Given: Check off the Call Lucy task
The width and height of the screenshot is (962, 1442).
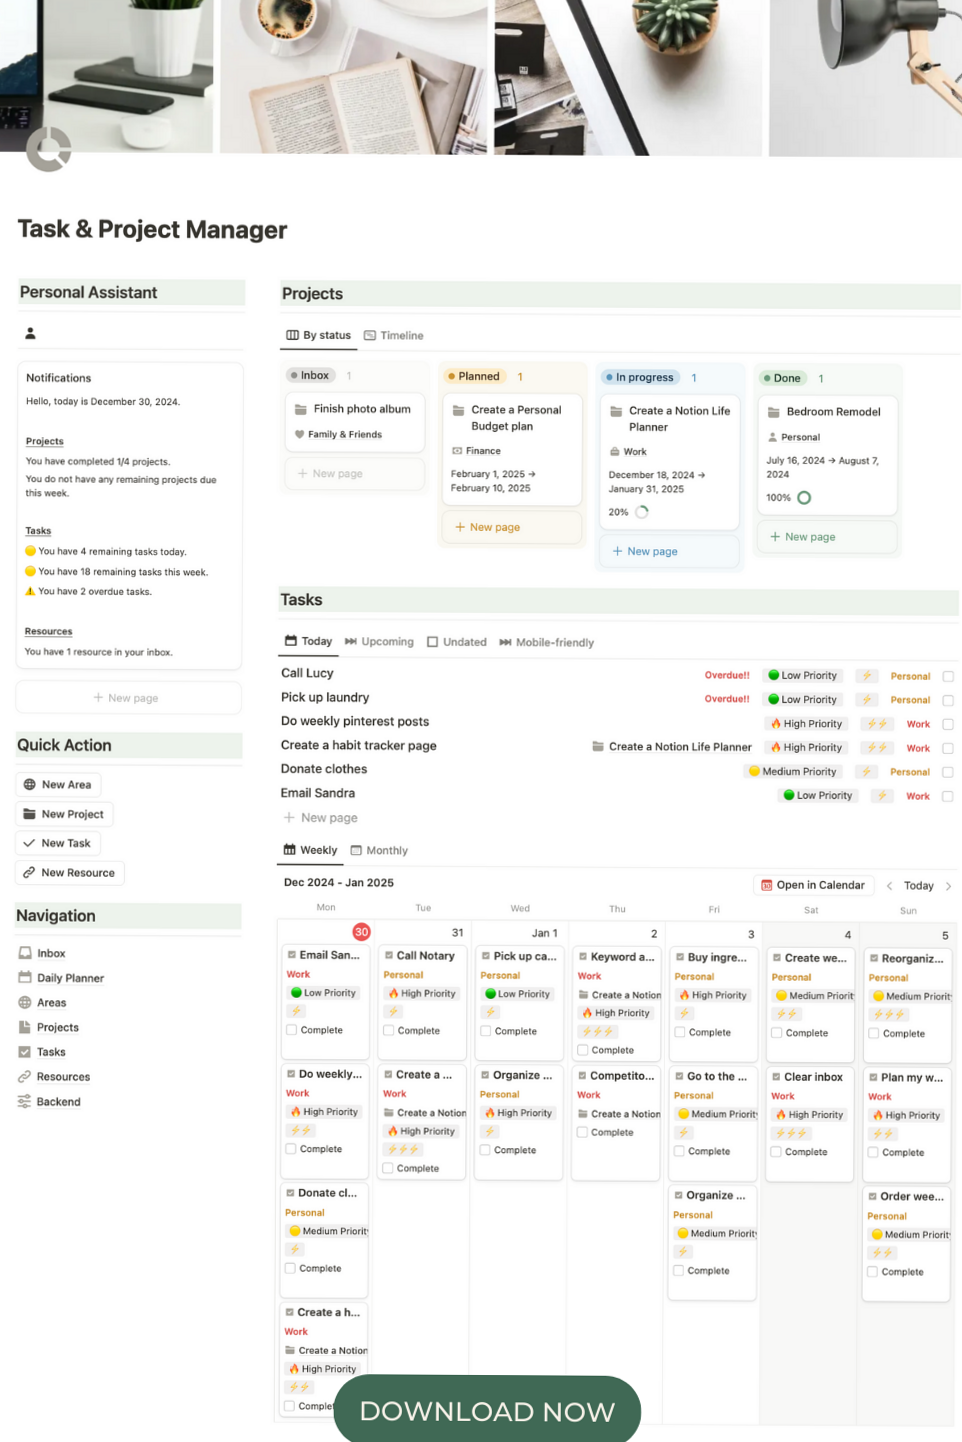Looking at the screenshot, I should click(x=947, y=675).
